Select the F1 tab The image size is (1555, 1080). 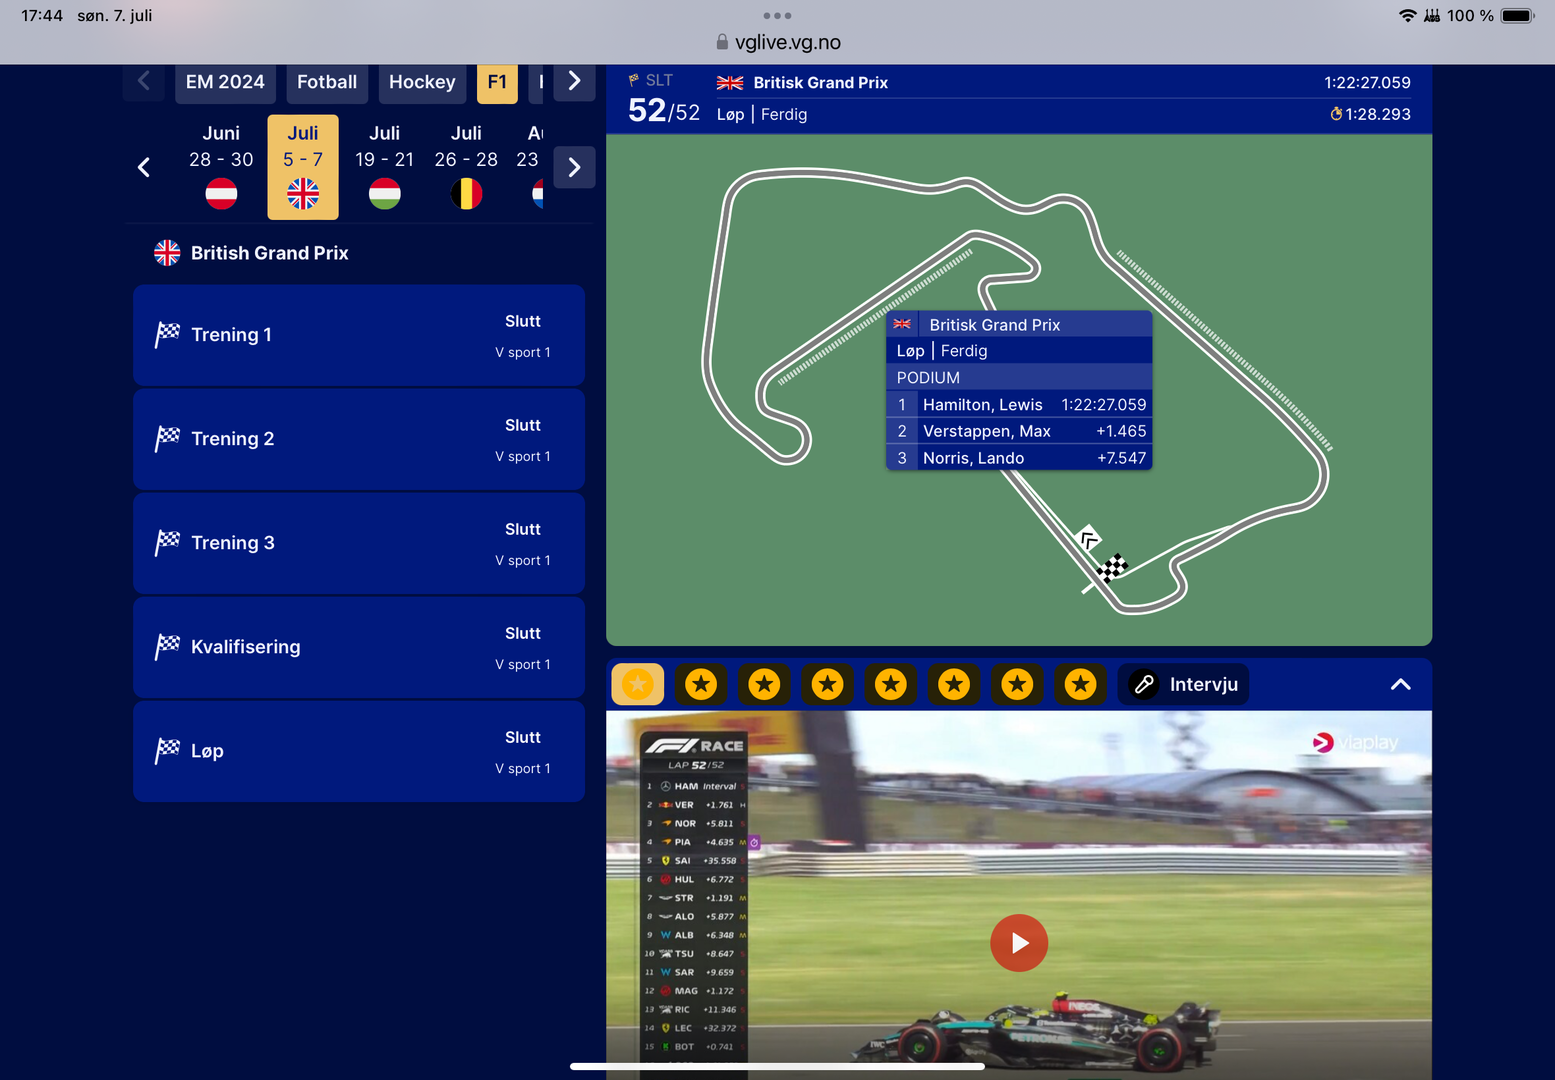pos(497,82)
